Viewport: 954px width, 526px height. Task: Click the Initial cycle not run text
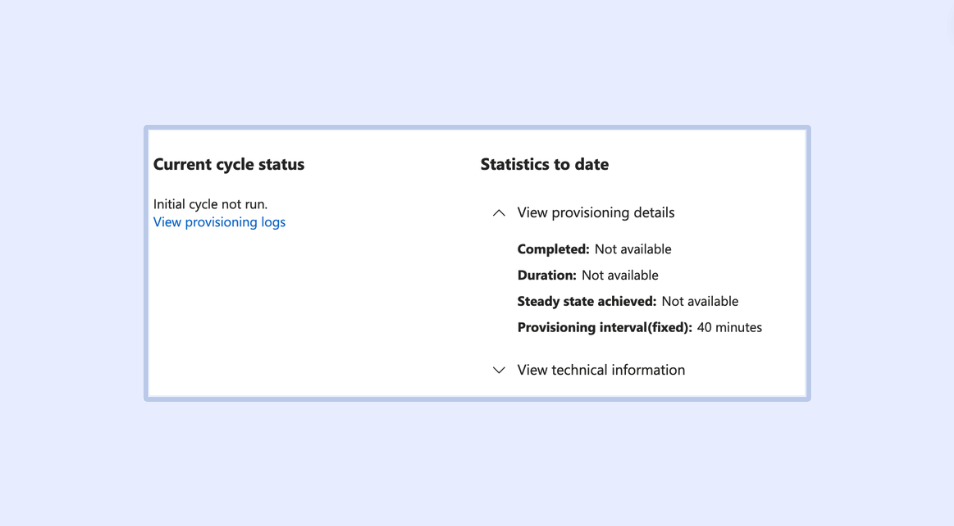click(x=210, y=204)
